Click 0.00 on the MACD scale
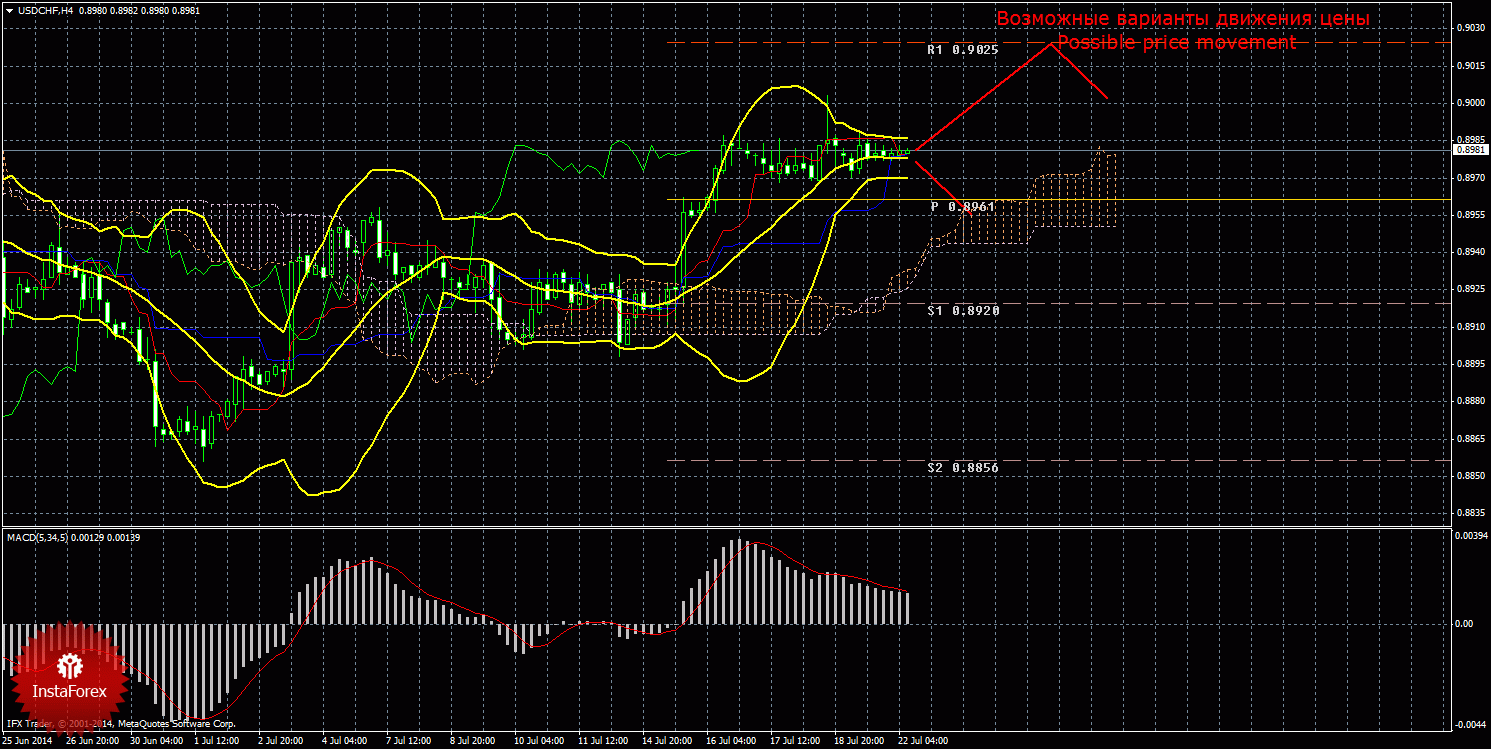The height and width of the screenshot is (749, 1491). click(x=1466, y=623)
